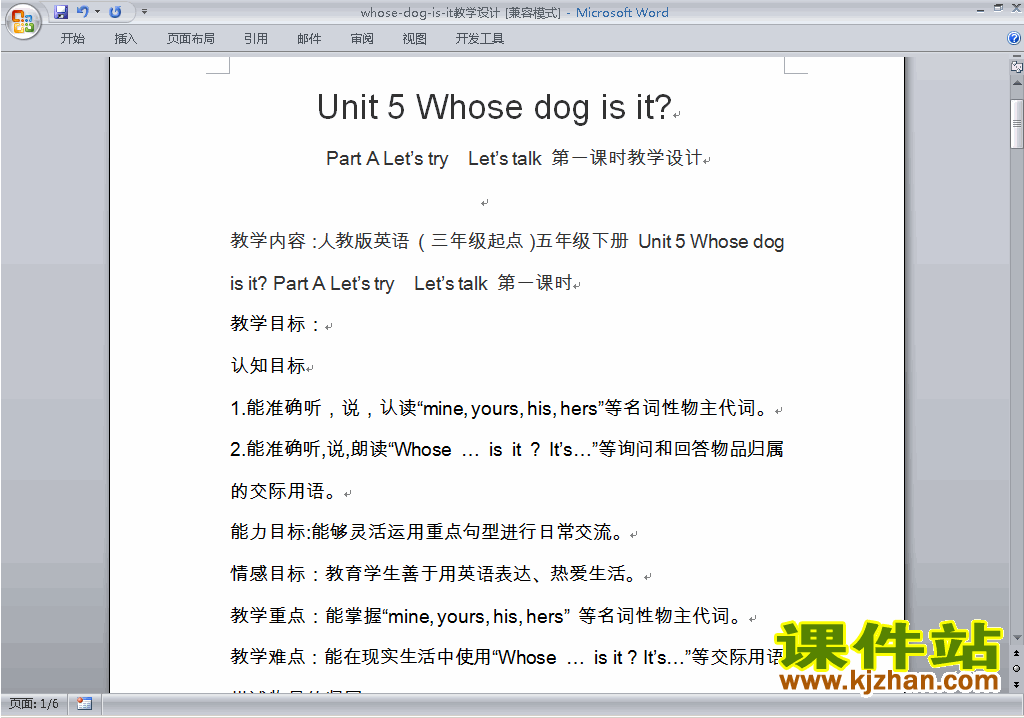The image size is (1024, 718).
Task: Click the line "is it? Part A Let's try"
Action: click(312, 284)
